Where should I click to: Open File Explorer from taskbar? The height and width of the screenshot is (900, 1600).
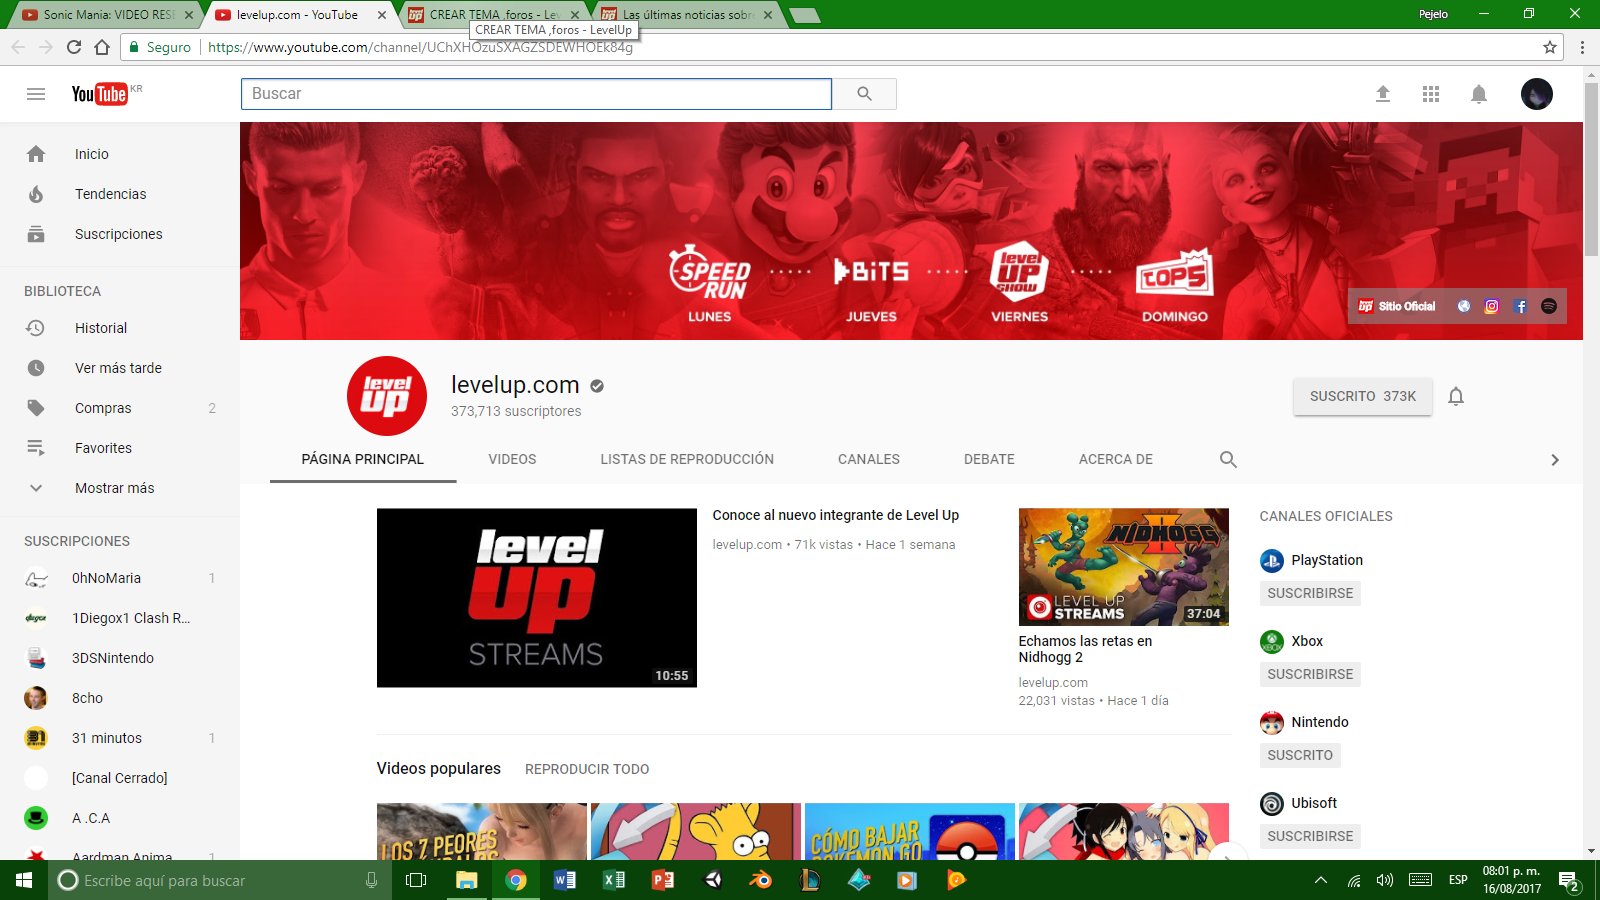467,880
